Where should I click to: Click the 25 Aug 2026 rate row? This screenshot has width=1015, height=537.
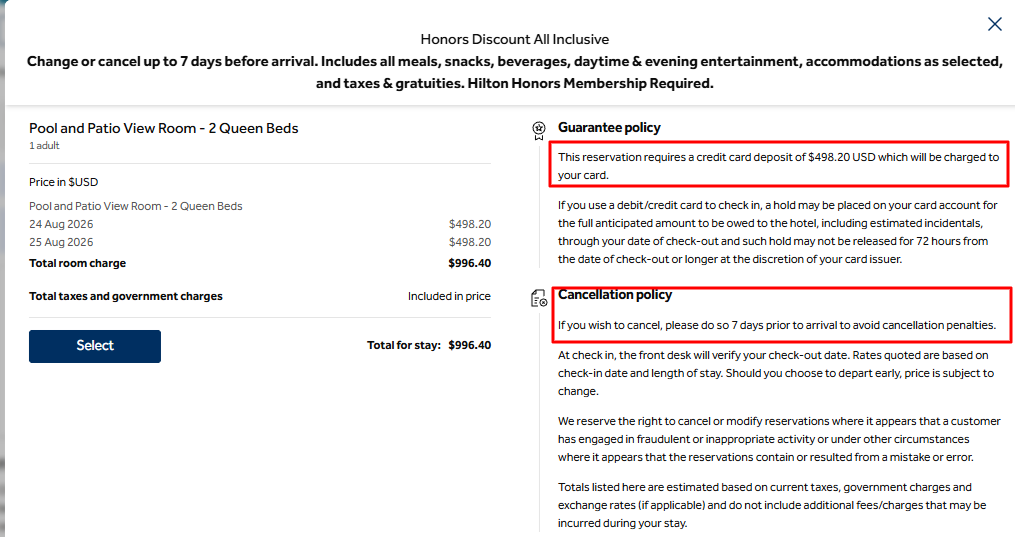click(x=260, y=242)
